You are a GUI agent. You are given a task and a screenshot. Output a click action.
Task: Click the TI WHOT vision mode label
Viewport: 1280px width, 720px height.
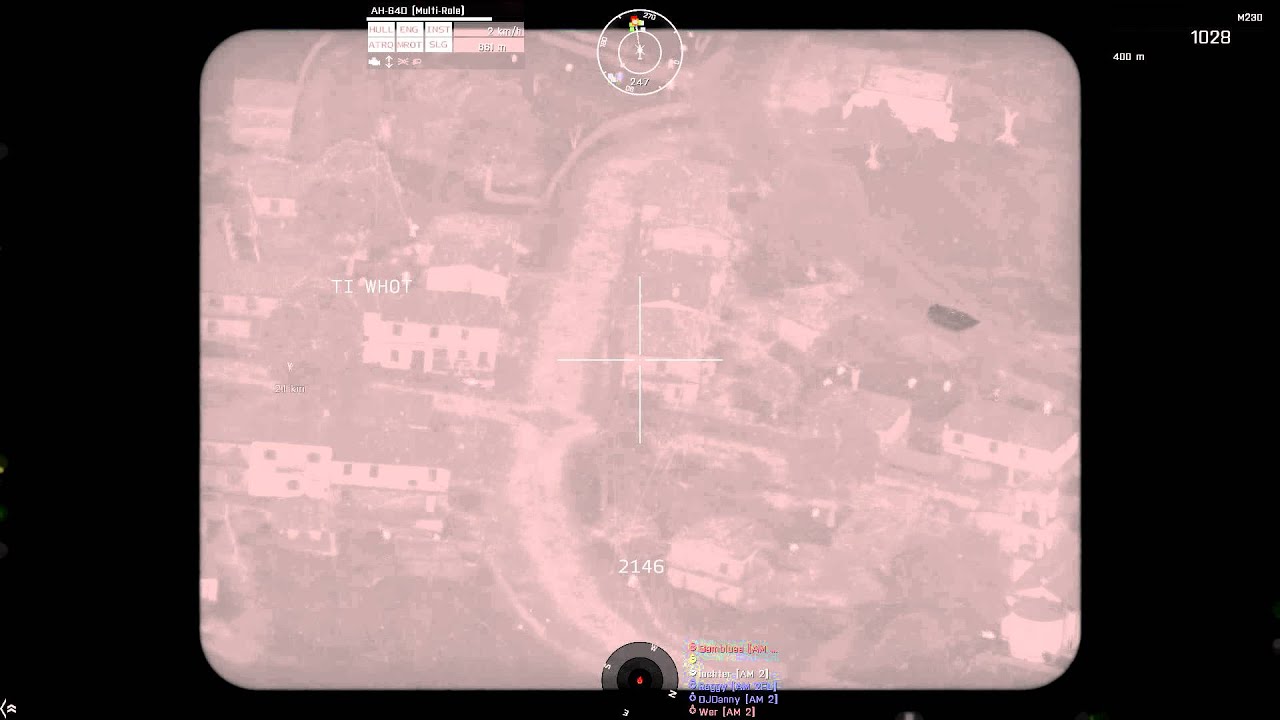click(372, 287)
